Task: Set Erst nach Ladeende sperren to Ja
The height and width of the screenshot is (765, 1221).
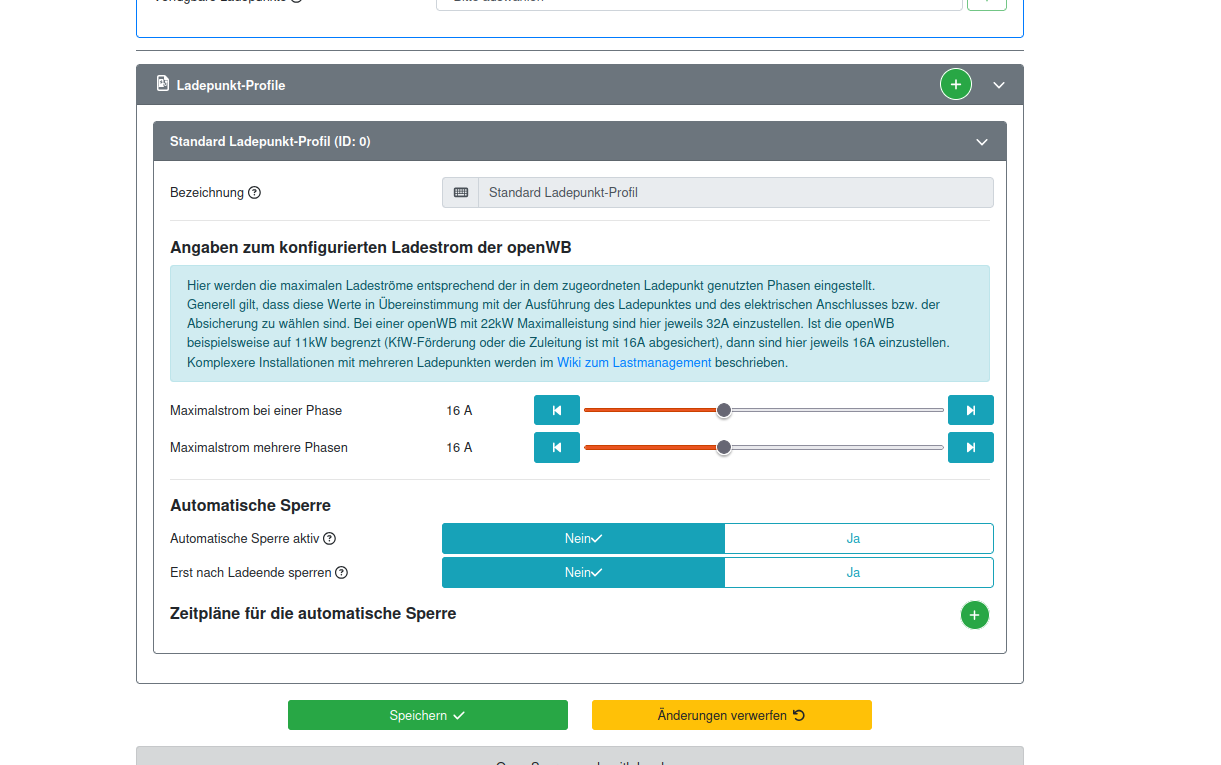Action: [859, 572]
